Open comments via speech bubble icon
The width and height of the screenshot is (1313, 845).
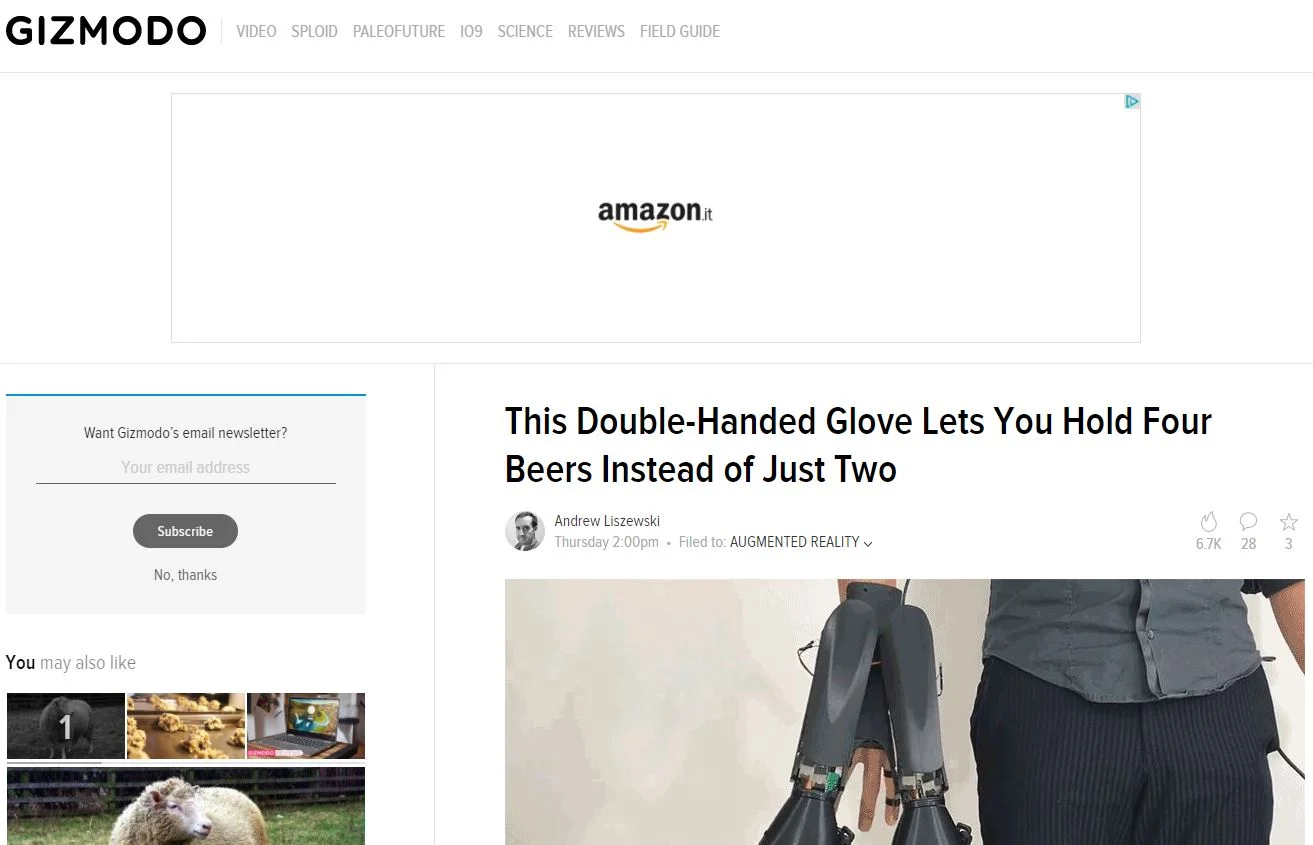(1248, 522)
